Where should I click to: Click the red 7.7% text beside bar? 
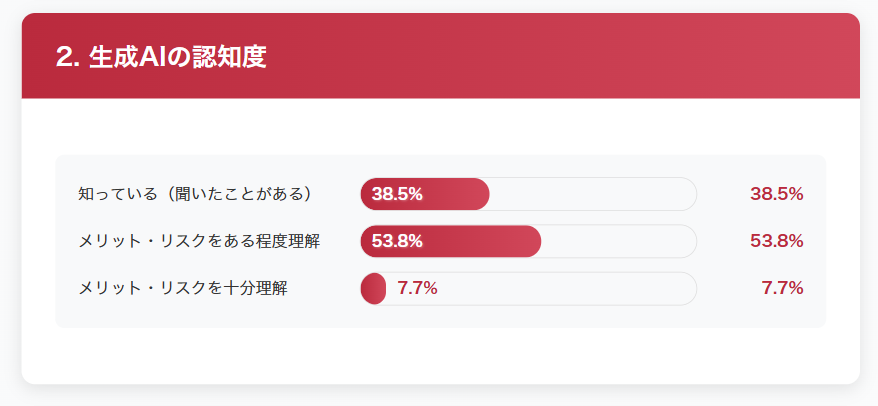[x=417, y=288]
